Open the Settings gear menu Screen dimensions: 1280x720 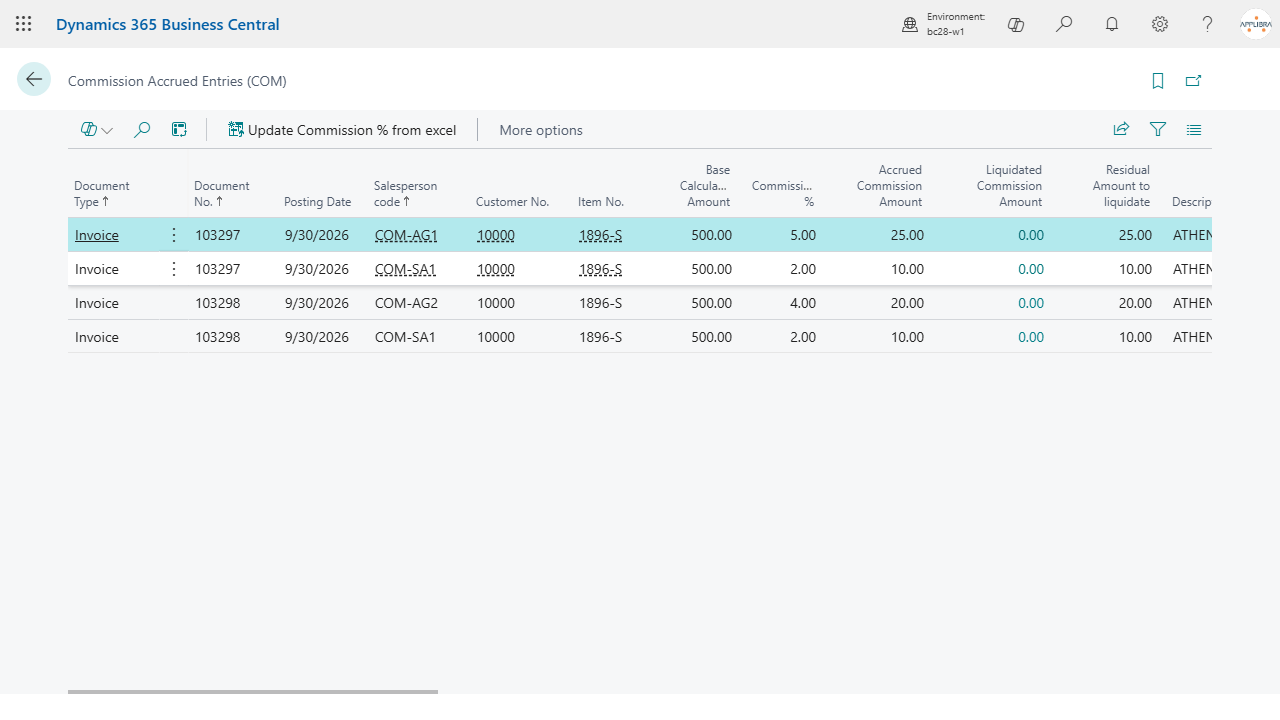point(1160,24)
